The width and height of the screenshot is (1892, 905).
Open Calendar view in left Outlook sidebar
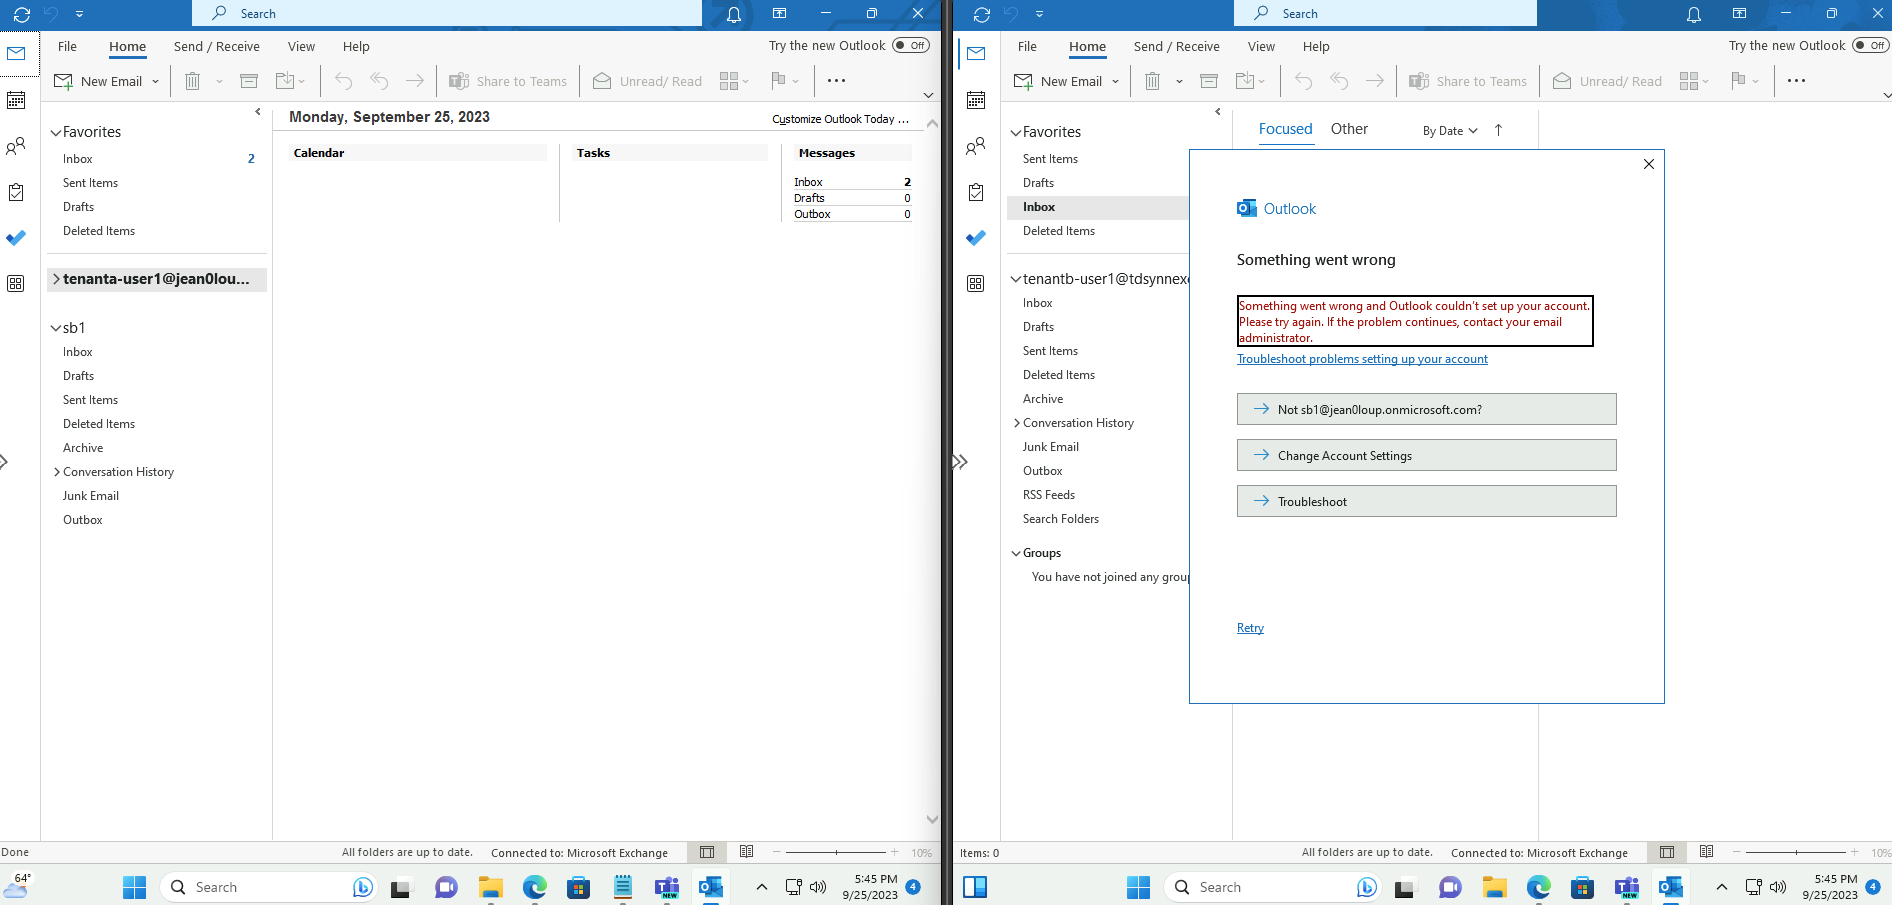click(16, 100)
